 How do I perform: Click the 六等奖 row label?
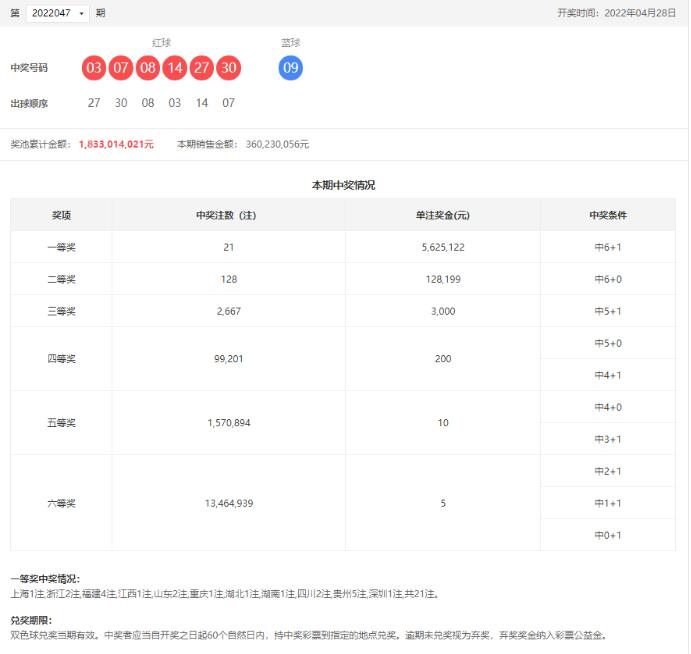[x=61, y=504]
